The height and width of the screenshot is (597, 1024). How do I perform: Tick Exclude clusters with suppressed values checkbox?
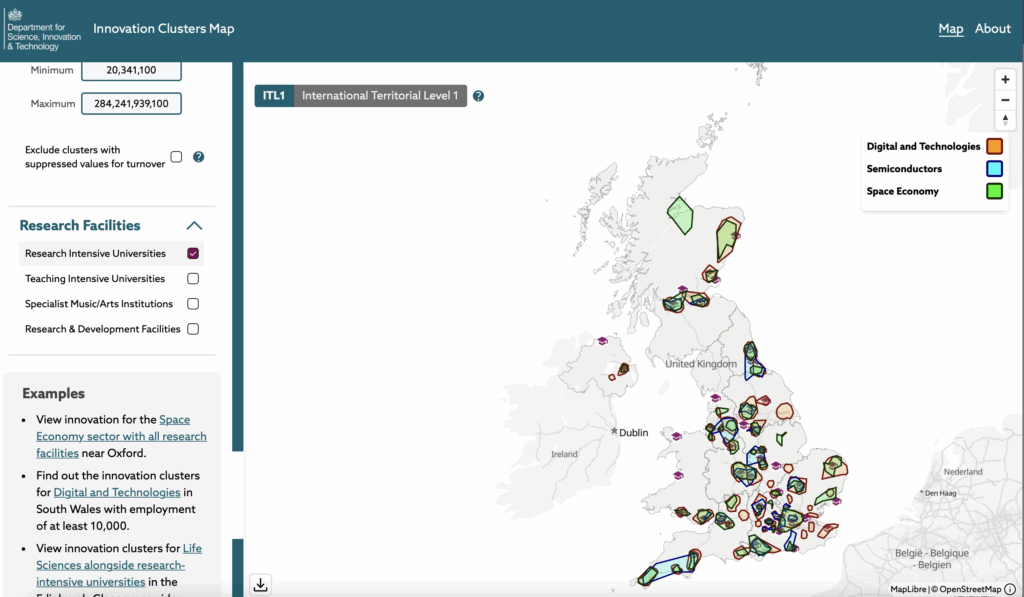coord(176,157)
